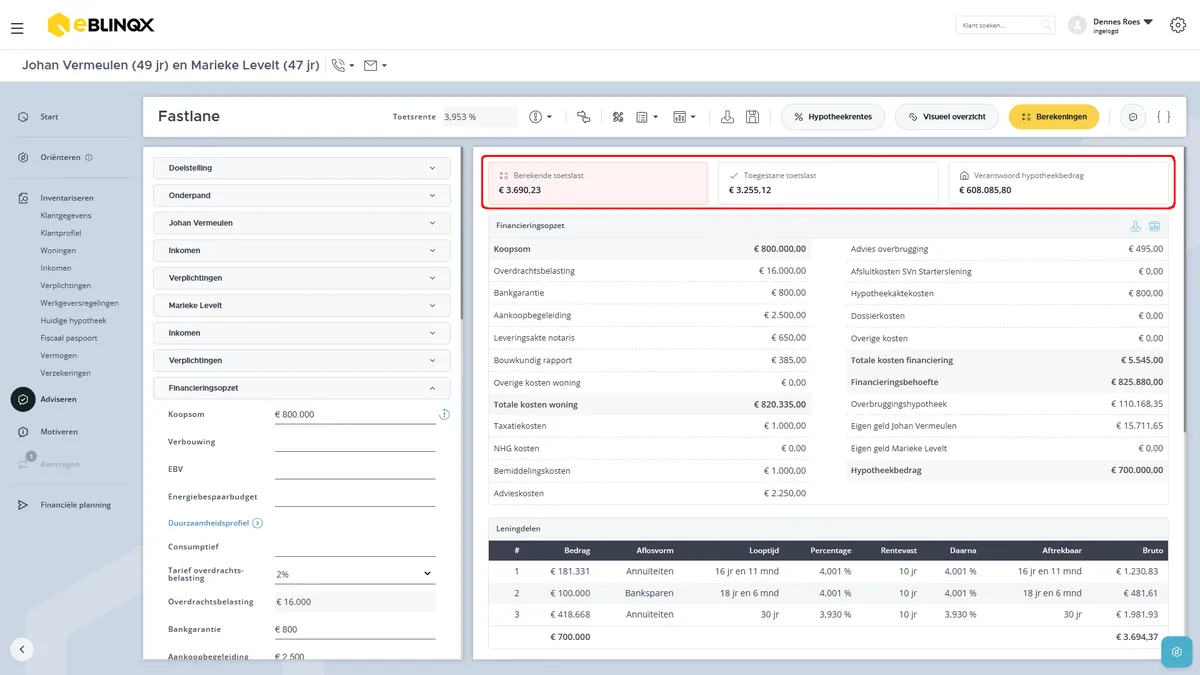The width and height of the screenshot is (1200, 675).
Task: Click the info icon next to Koopsom
Action: click(x=444, y=414)
